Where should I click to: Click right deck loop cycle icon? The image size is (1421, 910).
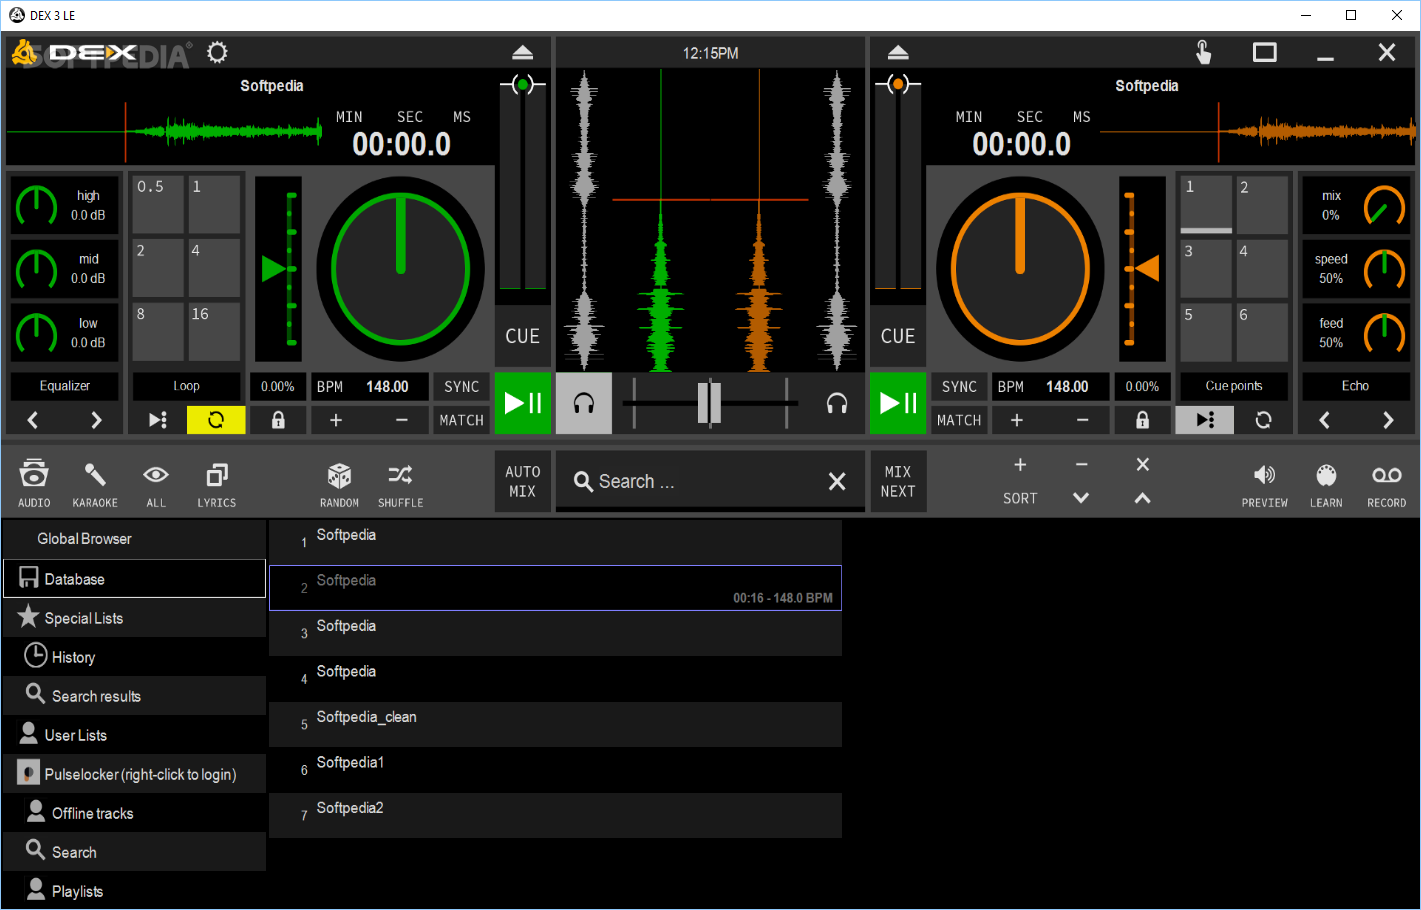(x=1264, y=420)
